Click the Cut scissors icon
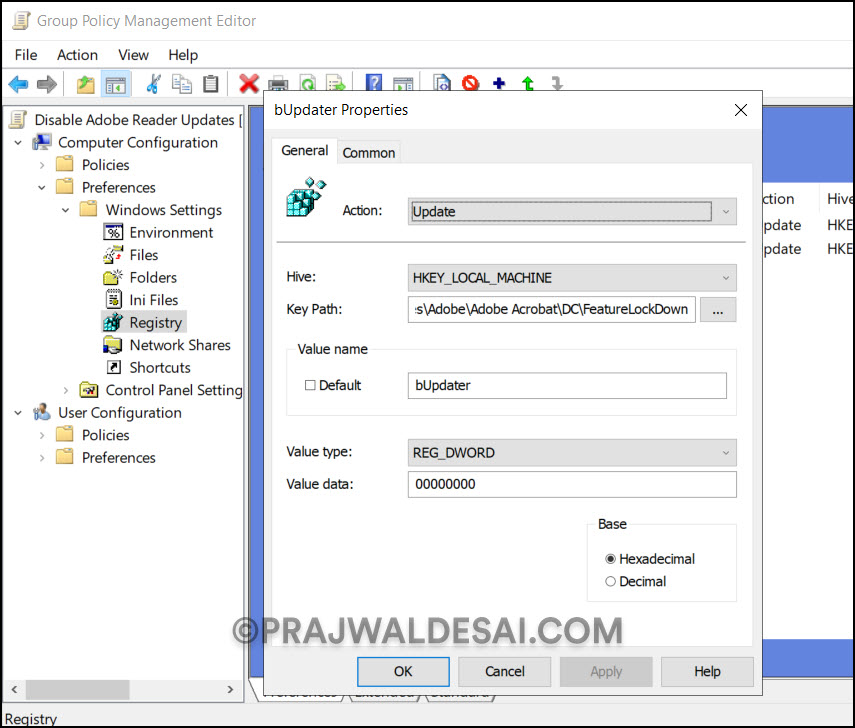Viewport: 855px width, 728px height. pos(153,84)
